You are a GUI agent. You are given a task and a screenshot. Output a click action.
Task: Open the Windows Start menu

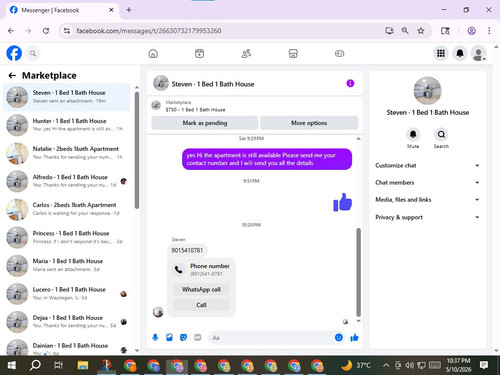pos(12,365)
